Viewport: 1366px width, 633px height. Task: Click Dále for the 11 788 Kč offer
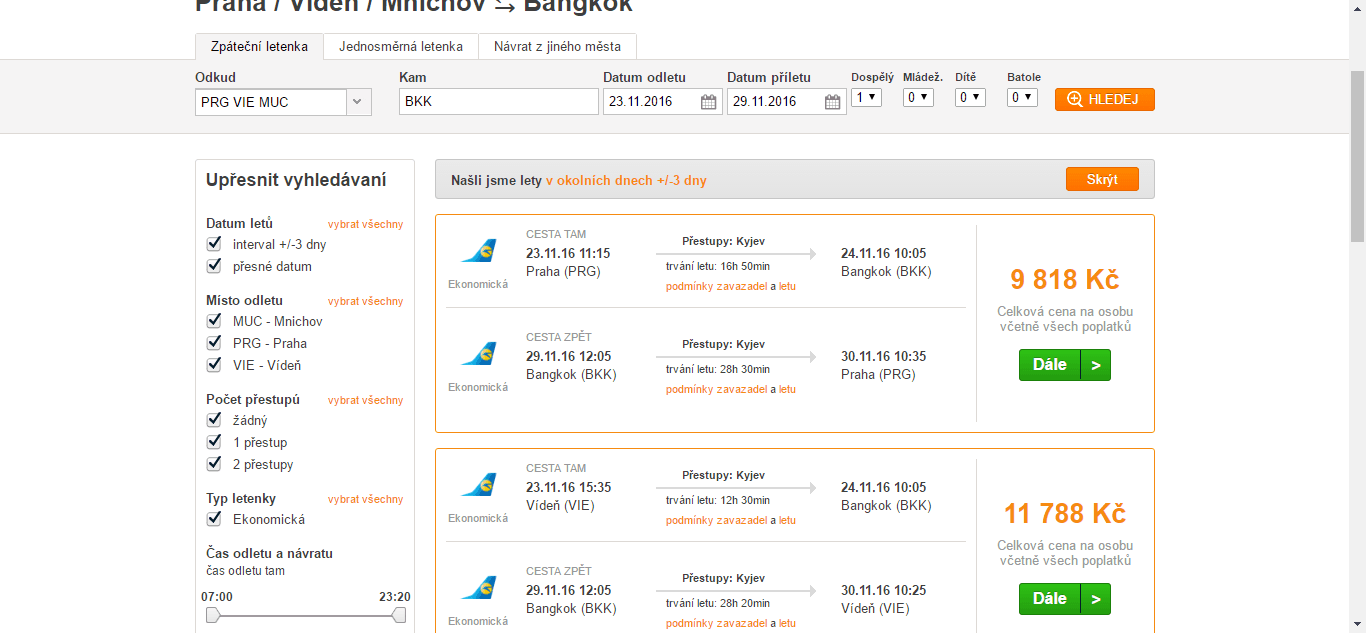click(x=1065, y=599)
